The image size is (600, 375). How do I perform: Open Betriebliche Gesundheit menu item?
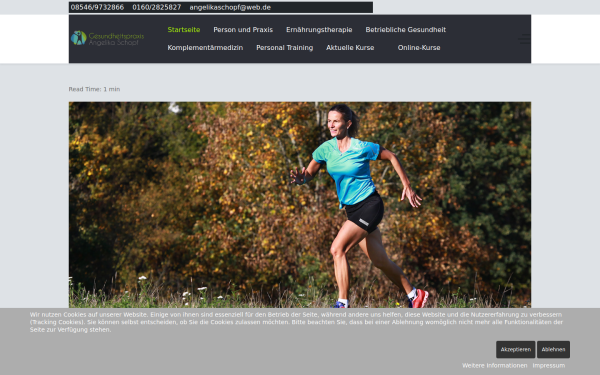coord(406,30)
